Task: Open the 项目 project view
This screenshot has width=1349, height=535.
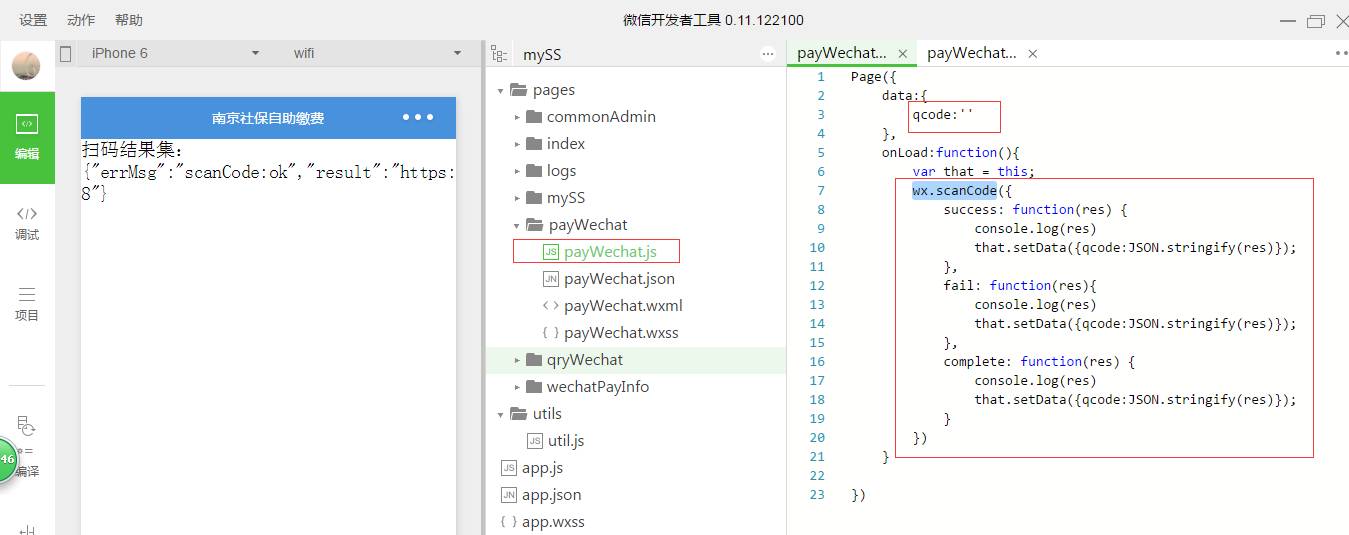Action: pos(27,304)
